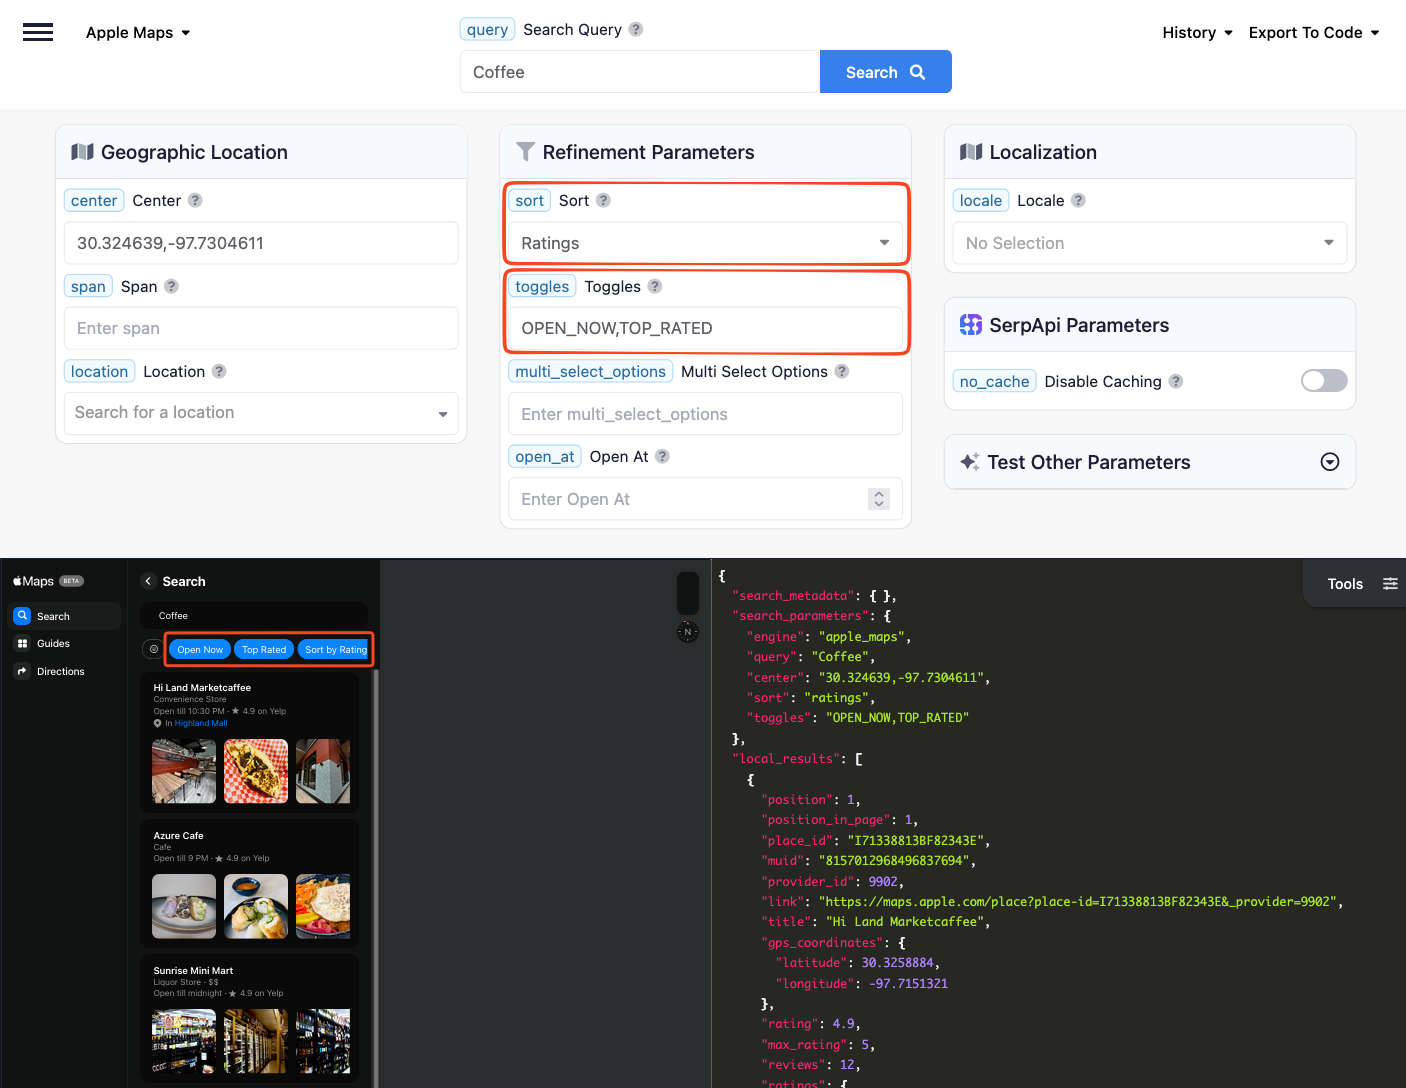The image size is (1406, 1088).
Task: Click the SerpApi Parameters logo icon
Action: [971, 325]
